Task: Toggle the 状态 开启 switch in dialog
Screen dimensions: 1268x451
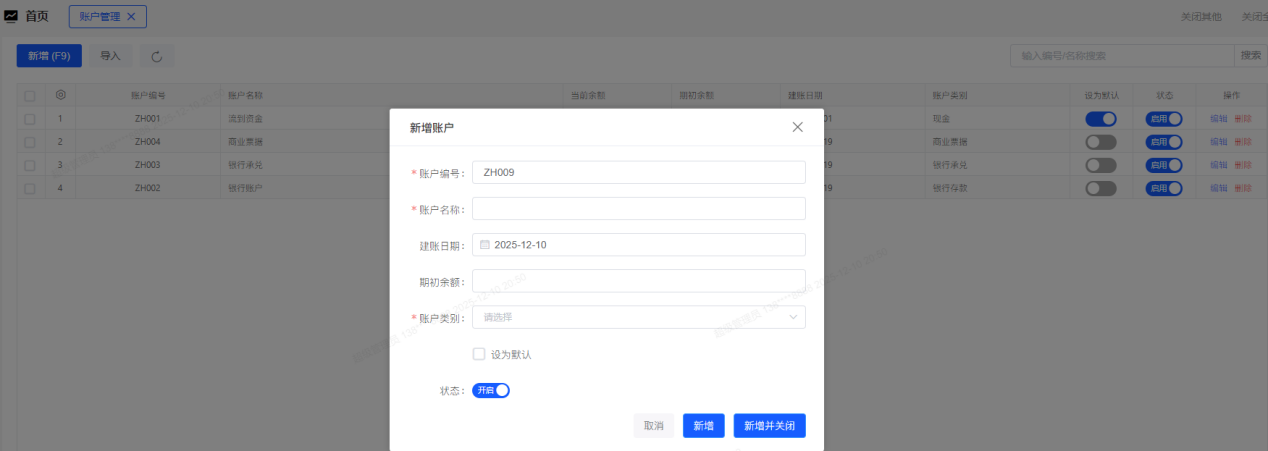Action: pyautogui.click(x=491, y=390)
